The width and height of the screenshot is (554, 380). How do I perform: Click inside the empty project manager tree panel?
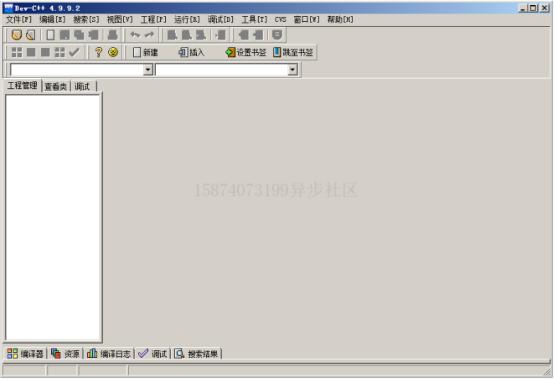(x=53, y=217)
